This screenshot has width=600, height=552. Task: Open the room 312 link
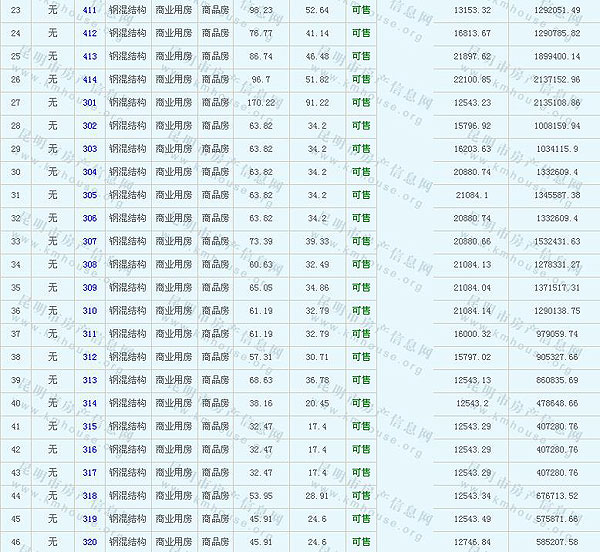pyautogui.click(x=90, y=357)
